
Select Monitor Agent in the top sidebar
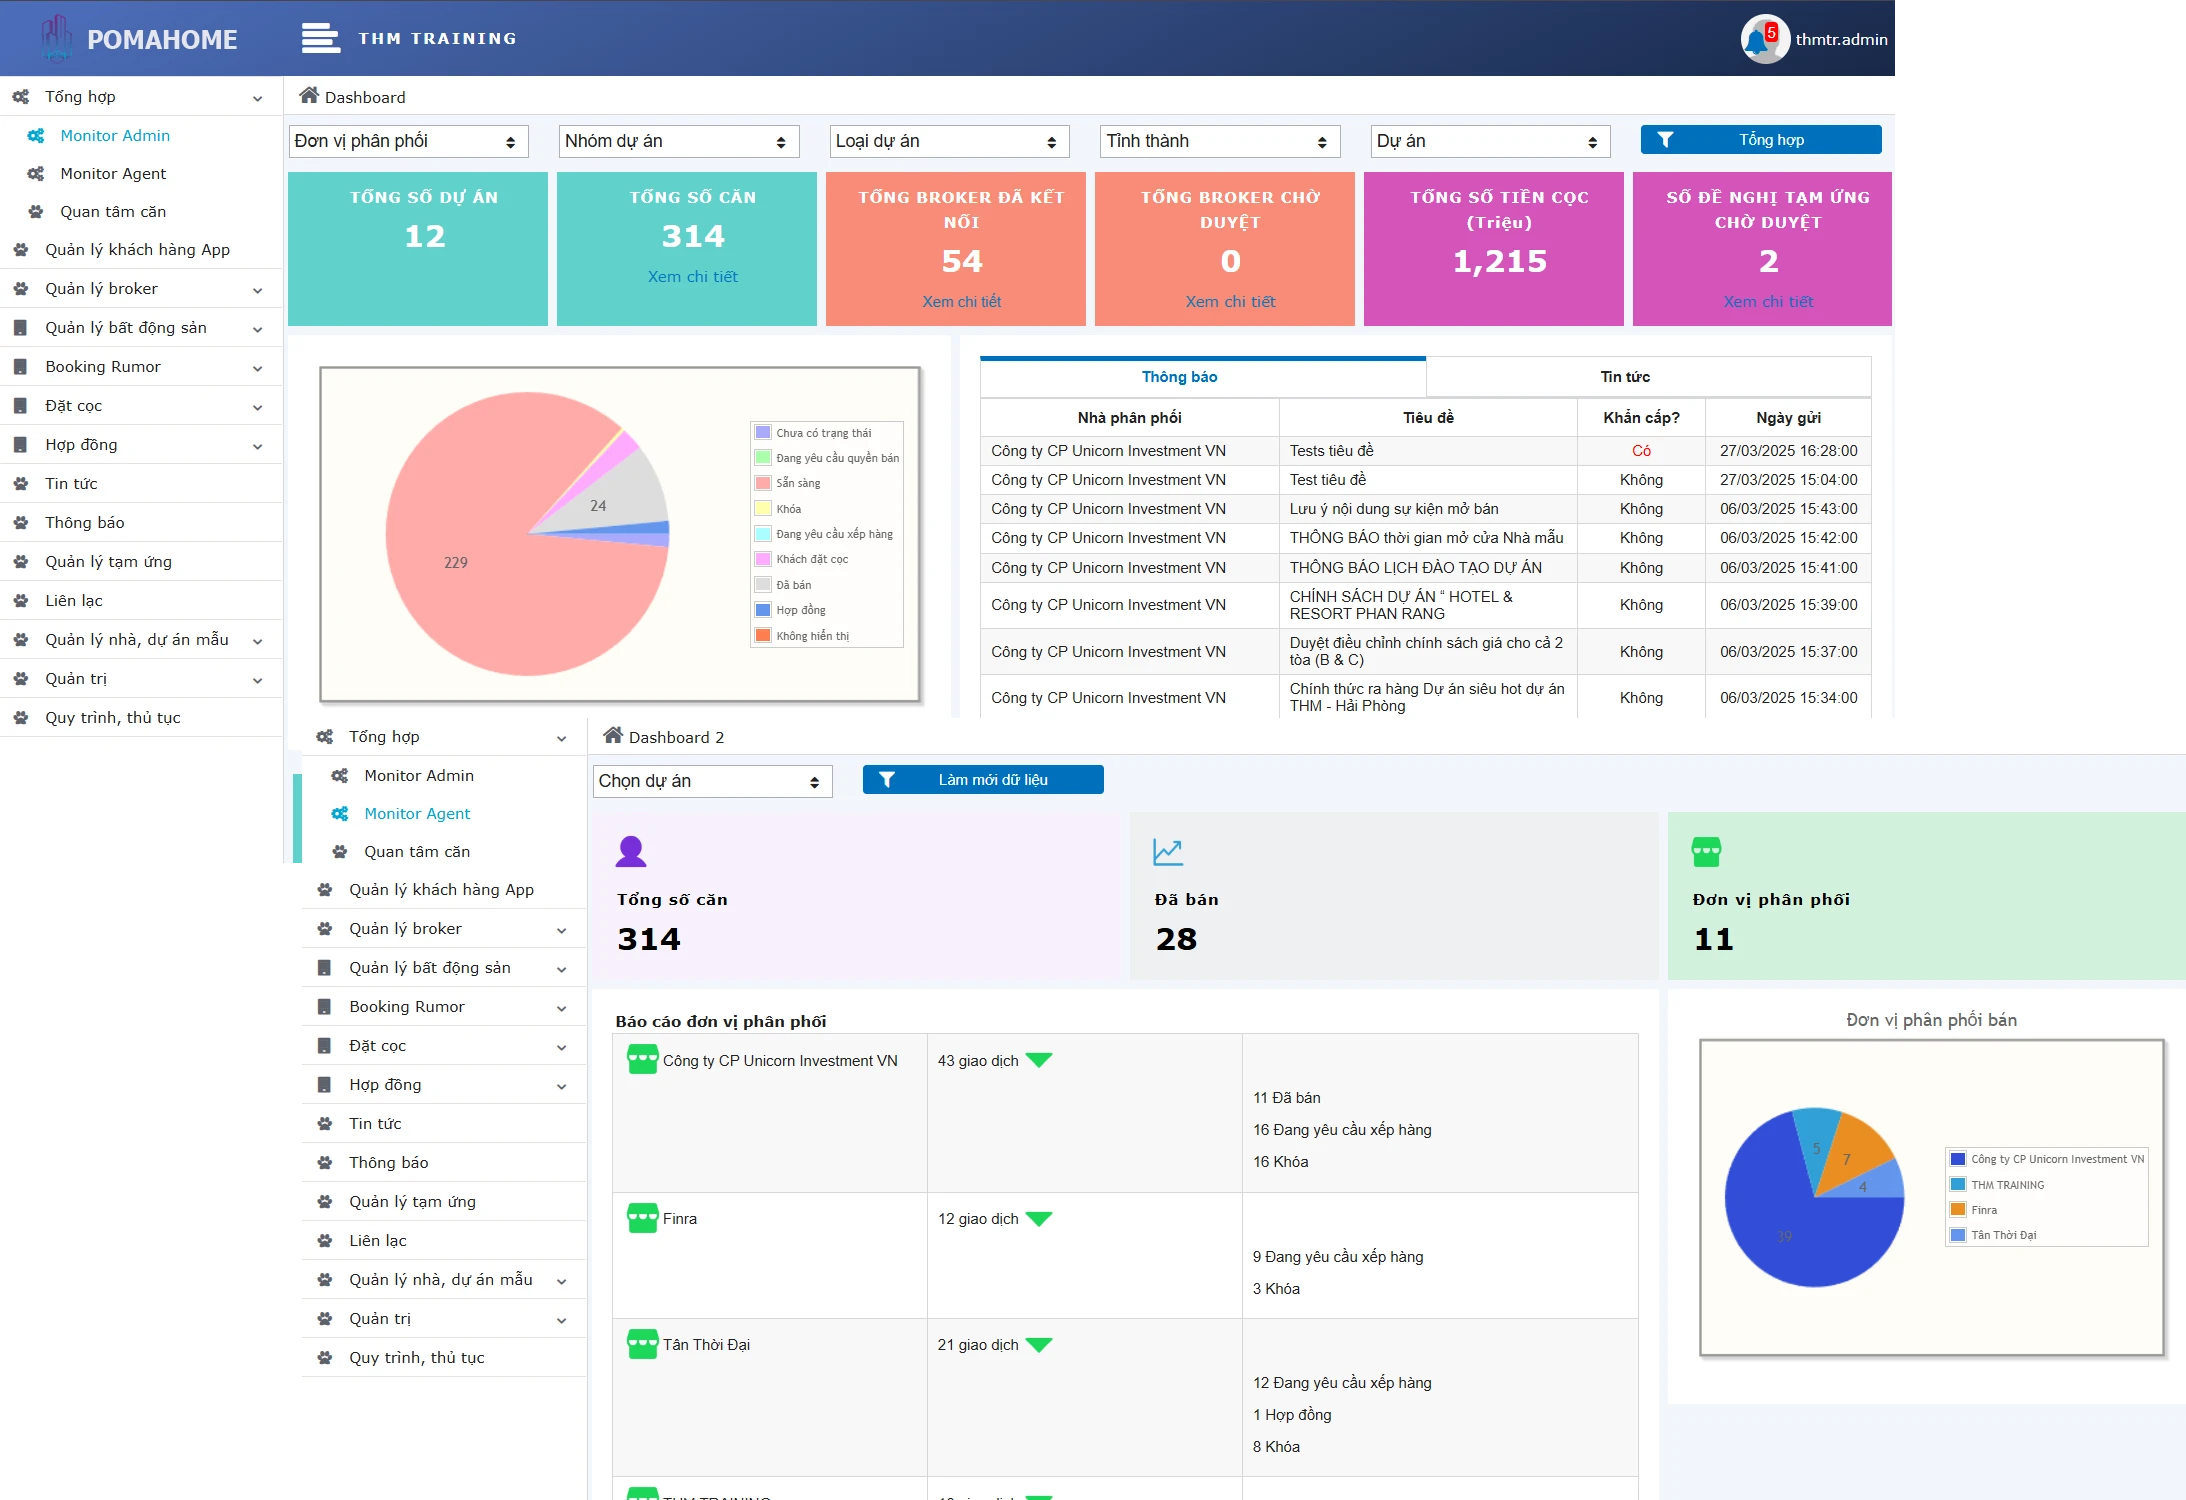(113, 173)
